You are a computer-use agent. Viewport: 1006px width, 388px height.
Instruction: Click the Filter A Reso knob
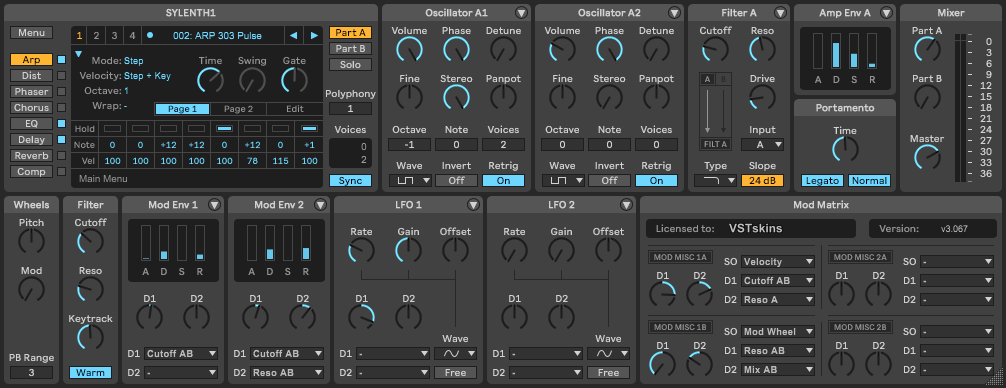762,49
